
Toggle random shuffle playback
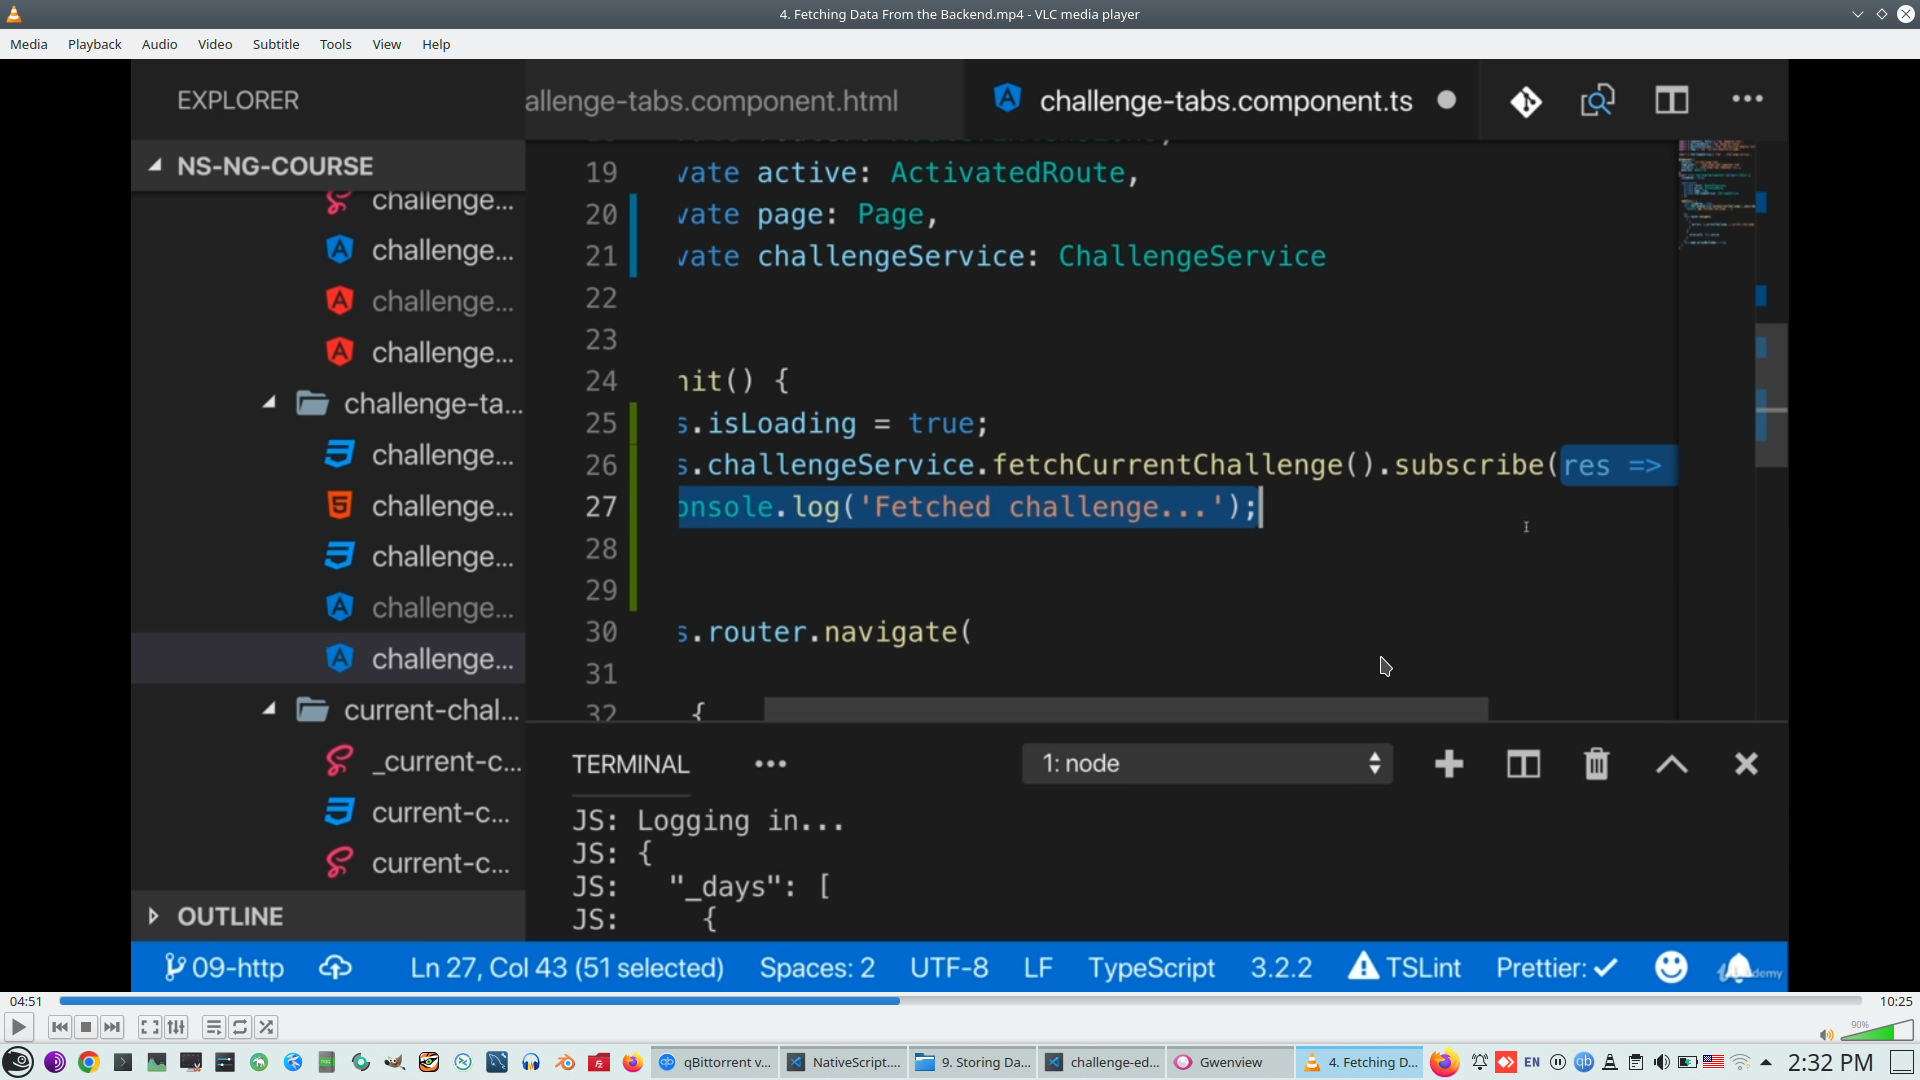(266, 1027)
